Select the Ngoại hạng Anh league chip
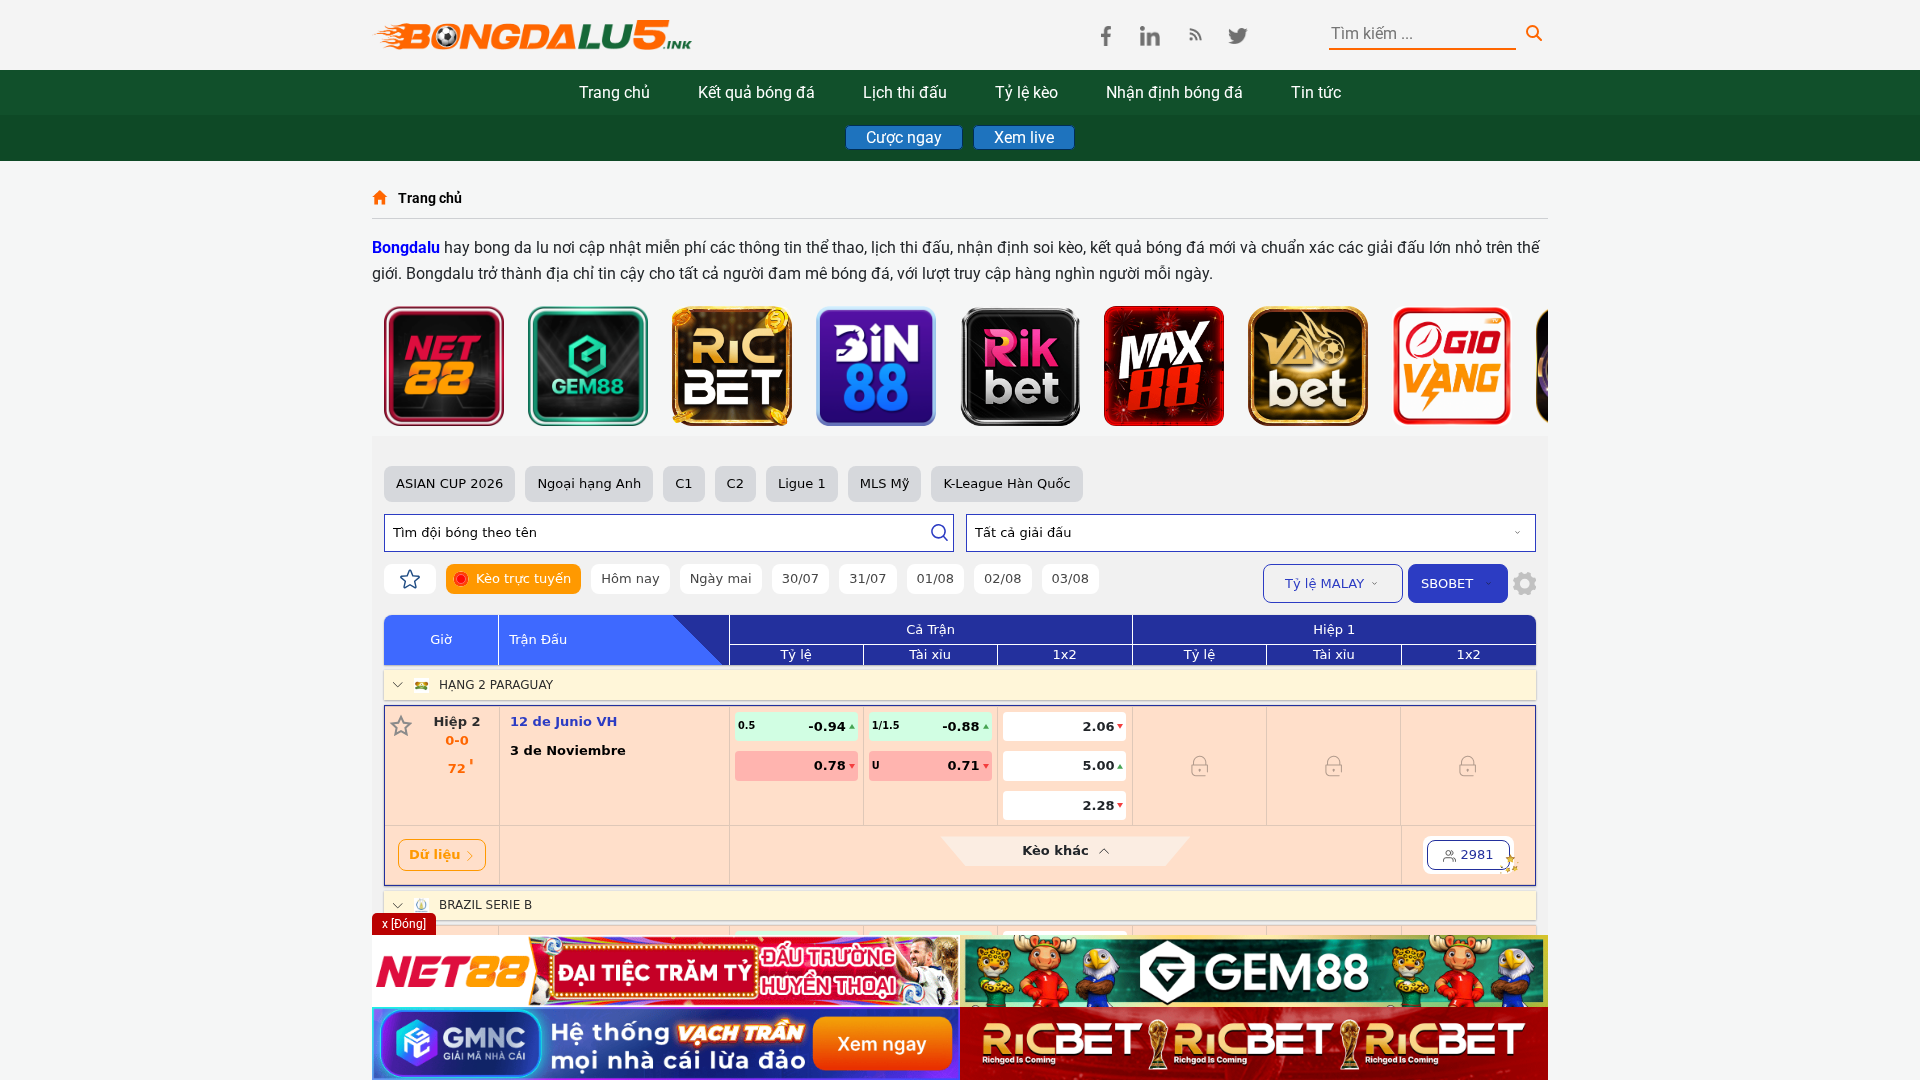This screenshot has width=1920, height=1080. [x=589, y=484]
